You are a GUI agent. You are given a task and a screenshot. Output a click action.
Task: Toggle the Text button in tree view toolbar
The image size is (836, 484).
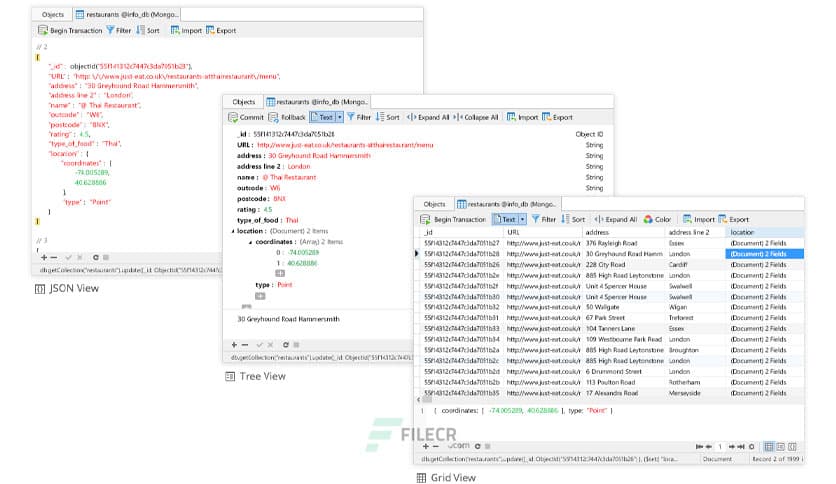click(321, 117)
